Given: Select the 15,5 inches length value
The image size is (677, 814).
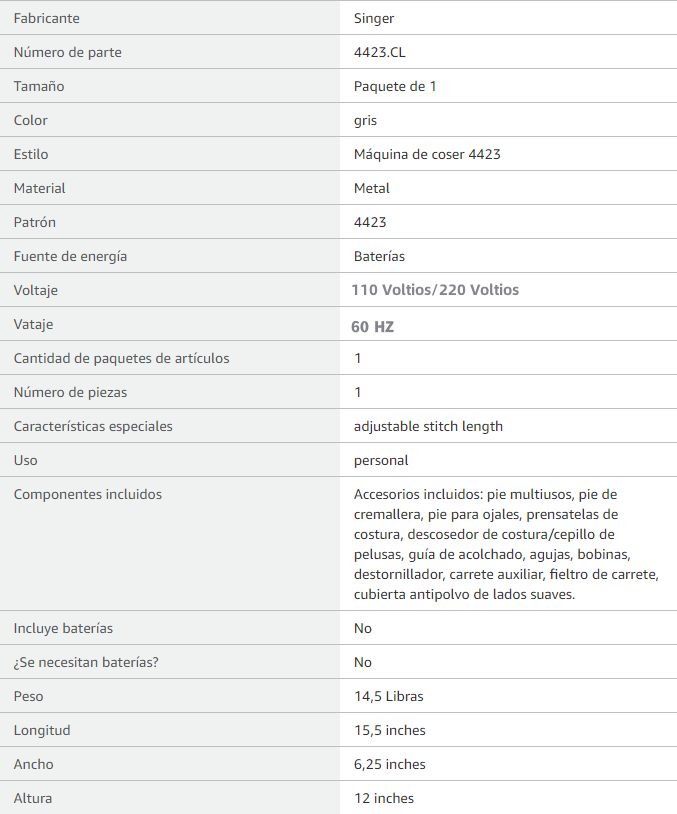Looking at the screenshot, I should pos(390,730).
